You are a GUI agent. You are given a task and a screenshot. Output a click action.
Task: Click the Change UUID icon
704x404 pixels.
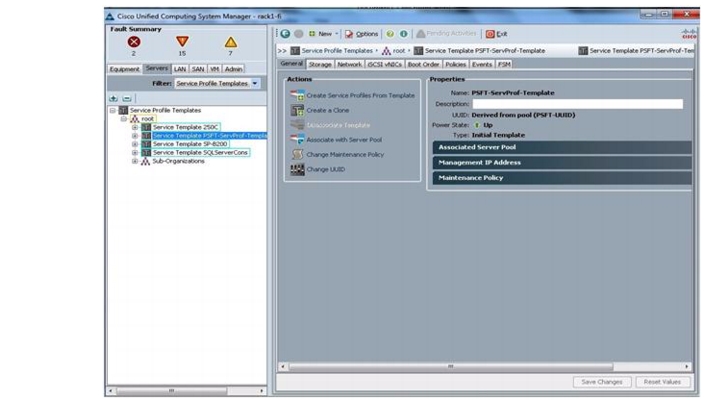coord(297,169)
